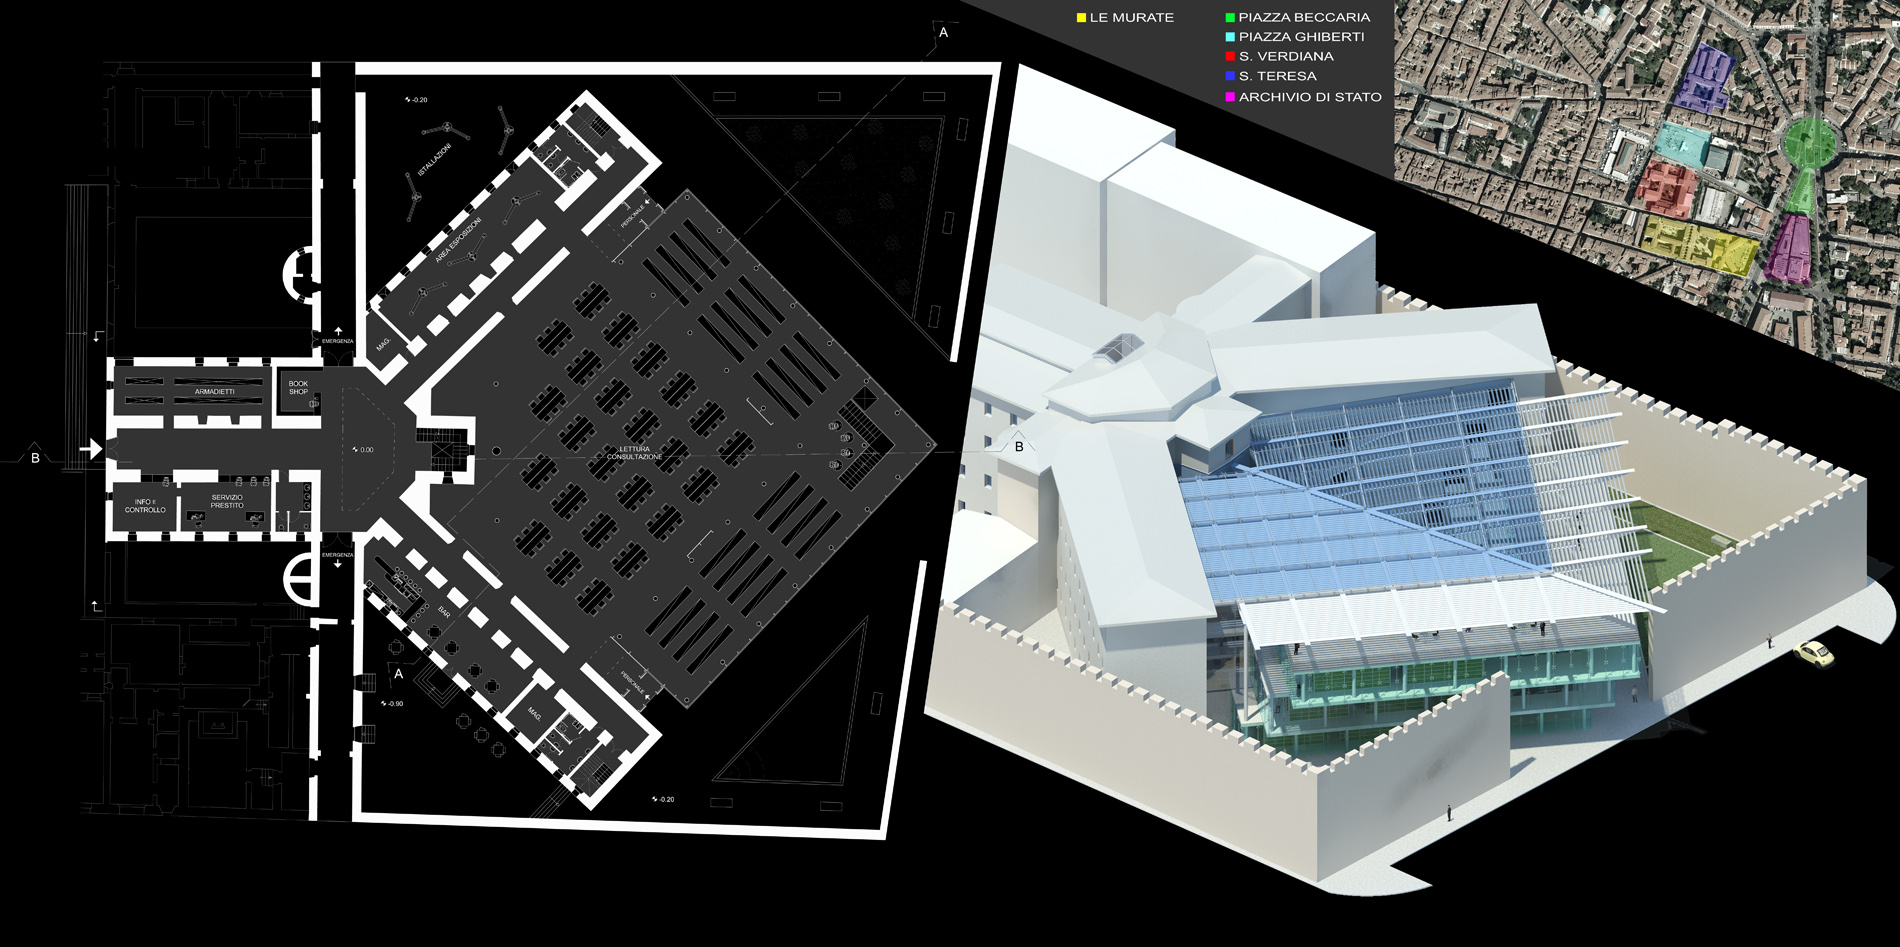
Task: Click the cyan PIAZZA GHIBERTI legend swatch
Action: click(x=1230, y=37)
